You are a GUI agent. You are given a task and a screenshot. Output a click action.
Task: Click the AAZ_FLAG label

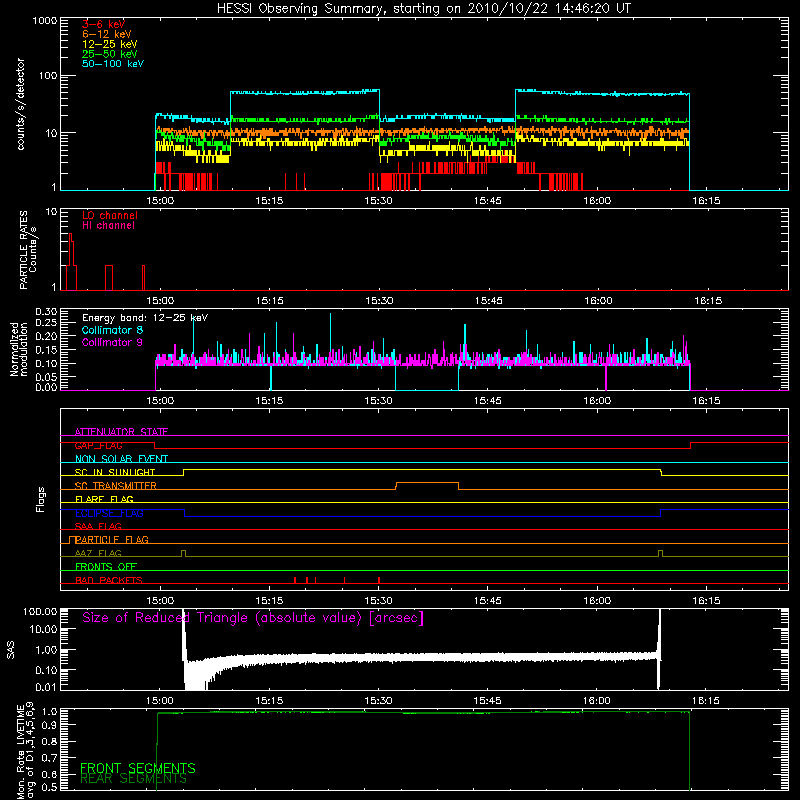point(98,553)
